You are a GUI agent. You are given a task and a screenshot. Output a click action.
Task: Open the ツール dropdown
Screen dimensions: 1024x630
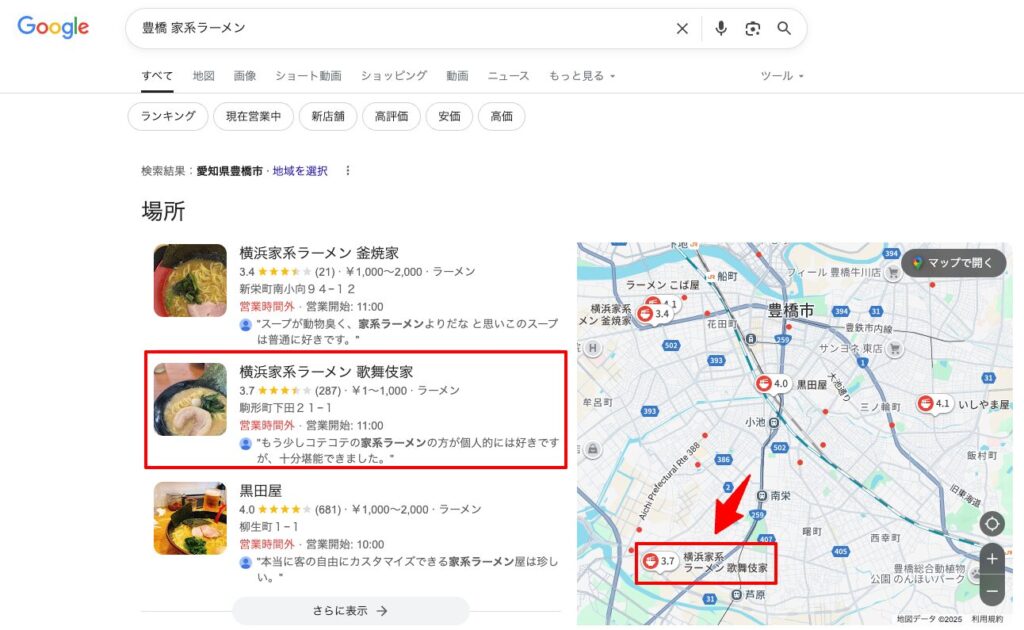point(782,76)
